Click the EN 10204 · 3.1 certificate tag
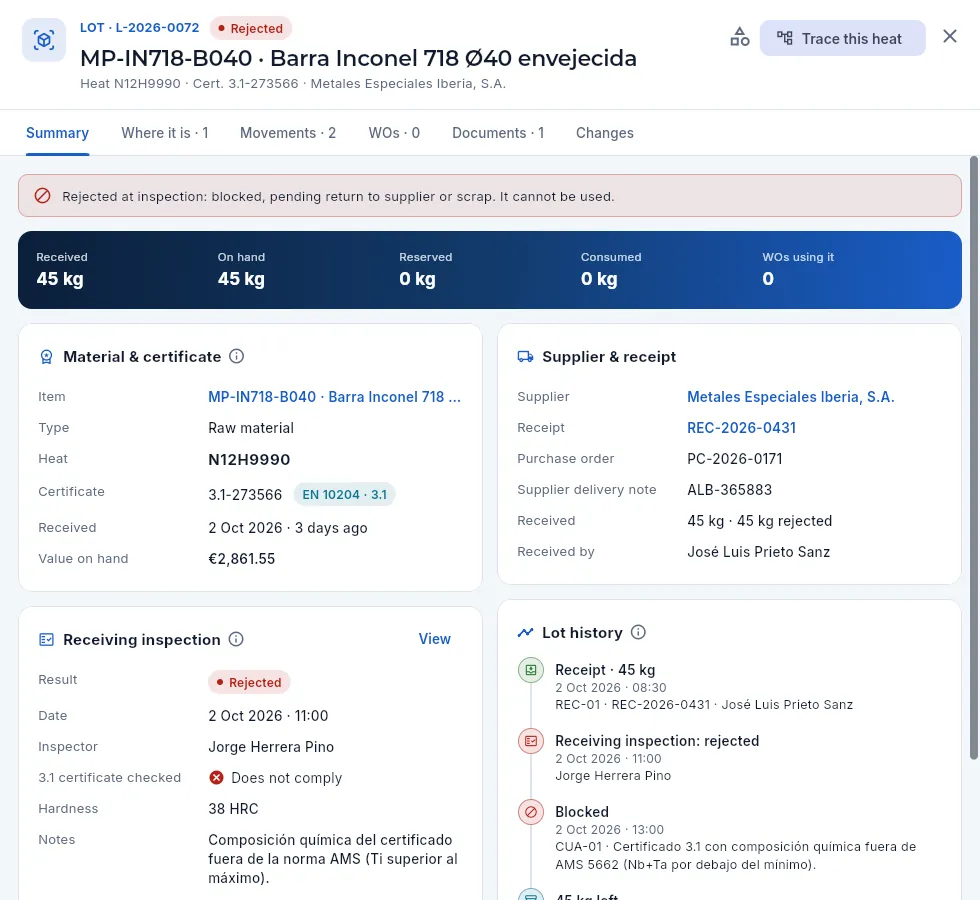The width and height of the screenshot is (980, 900). tap(344, 494)
